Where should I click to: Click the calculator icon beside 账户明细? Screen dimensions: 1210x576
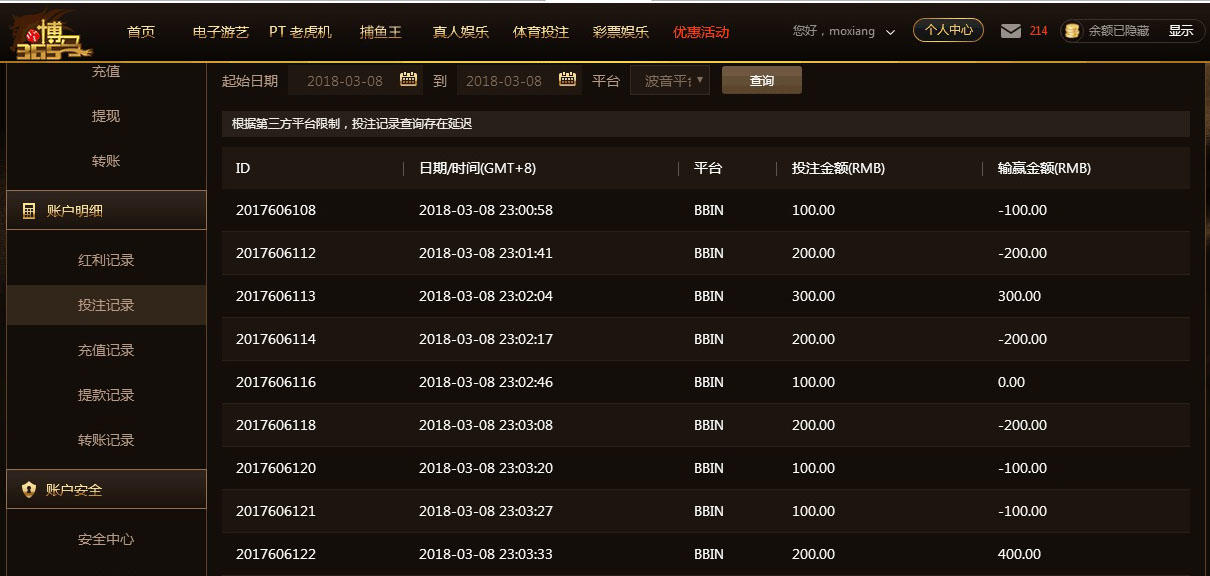tap(28, 210)
